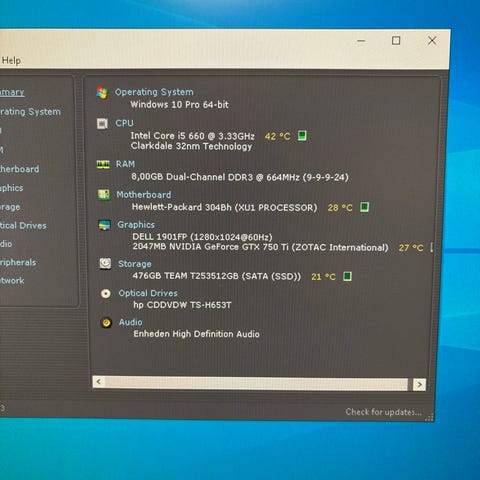Click the motherboard temperature indicator icon
The image size is (480, 480).
[x=365, y=207]
